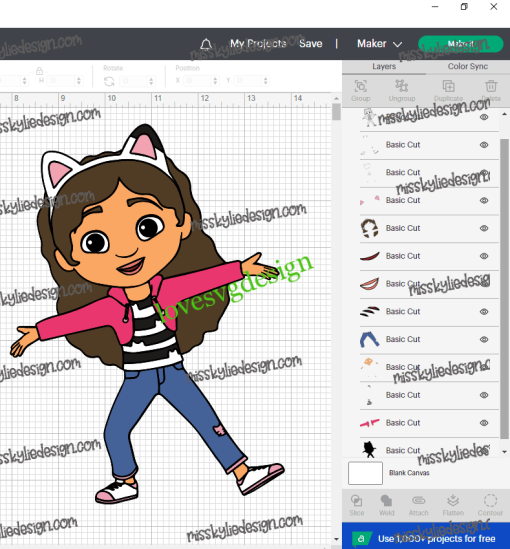This screenshot has width=510, height=549.
Task: Click the Position X stepper arrows
Action: tap(215, 81)
